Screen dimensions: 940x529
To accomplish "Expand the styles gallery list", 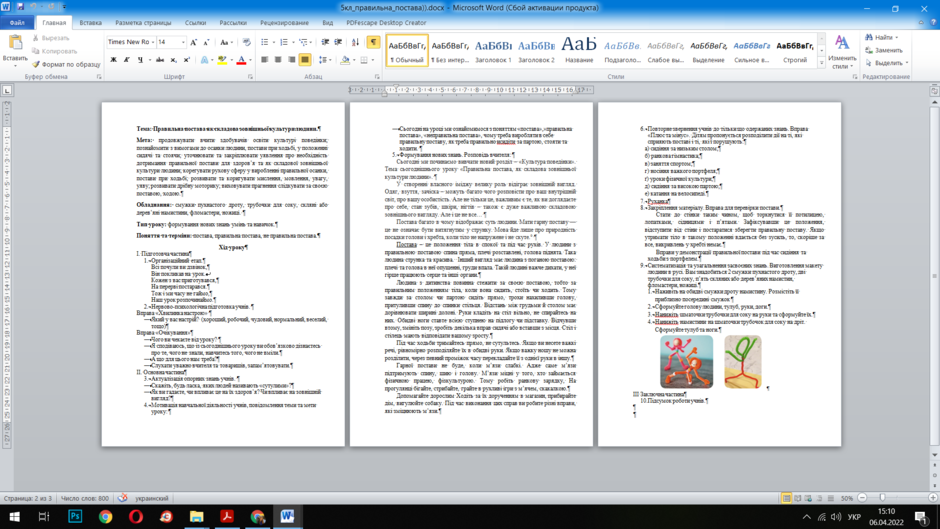I will (x=821, y=62).
